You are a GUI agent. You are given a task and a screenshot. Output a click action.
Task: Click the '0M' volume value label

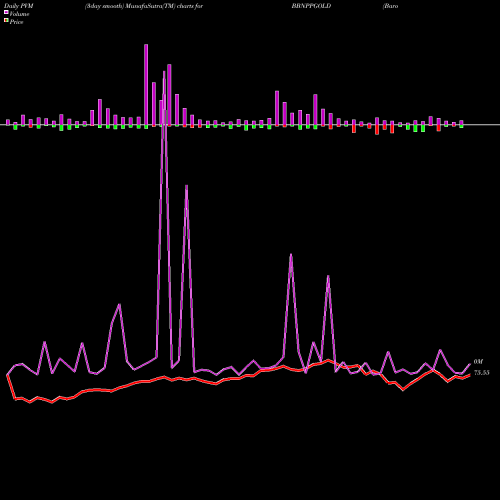[x=478, y=362]
